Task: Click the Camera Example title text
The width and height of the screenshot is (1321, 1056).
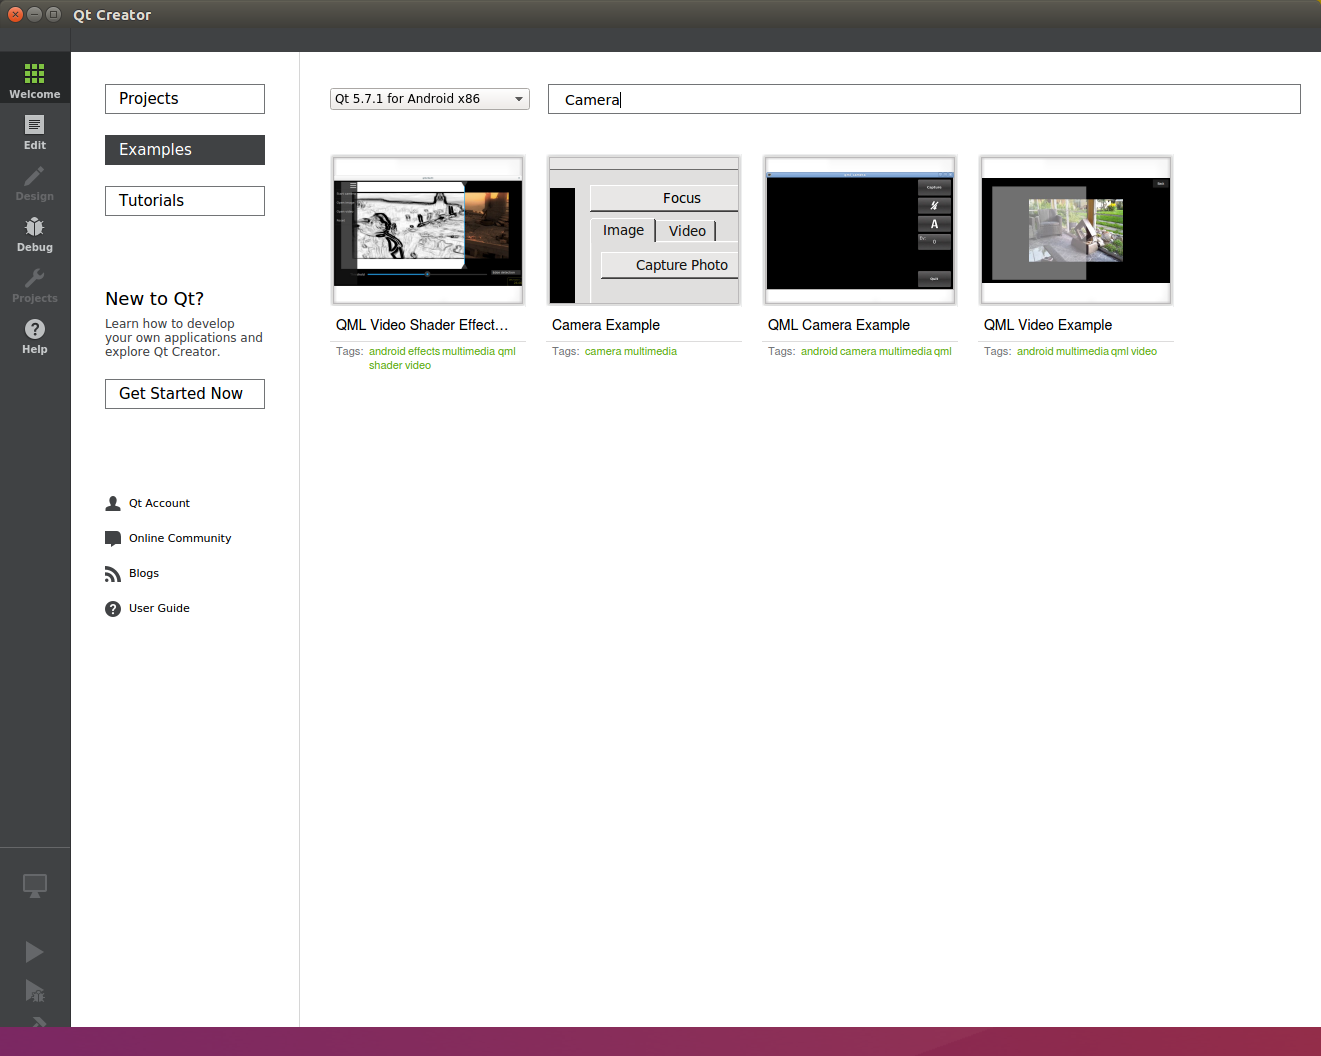Action: (606, 325)
